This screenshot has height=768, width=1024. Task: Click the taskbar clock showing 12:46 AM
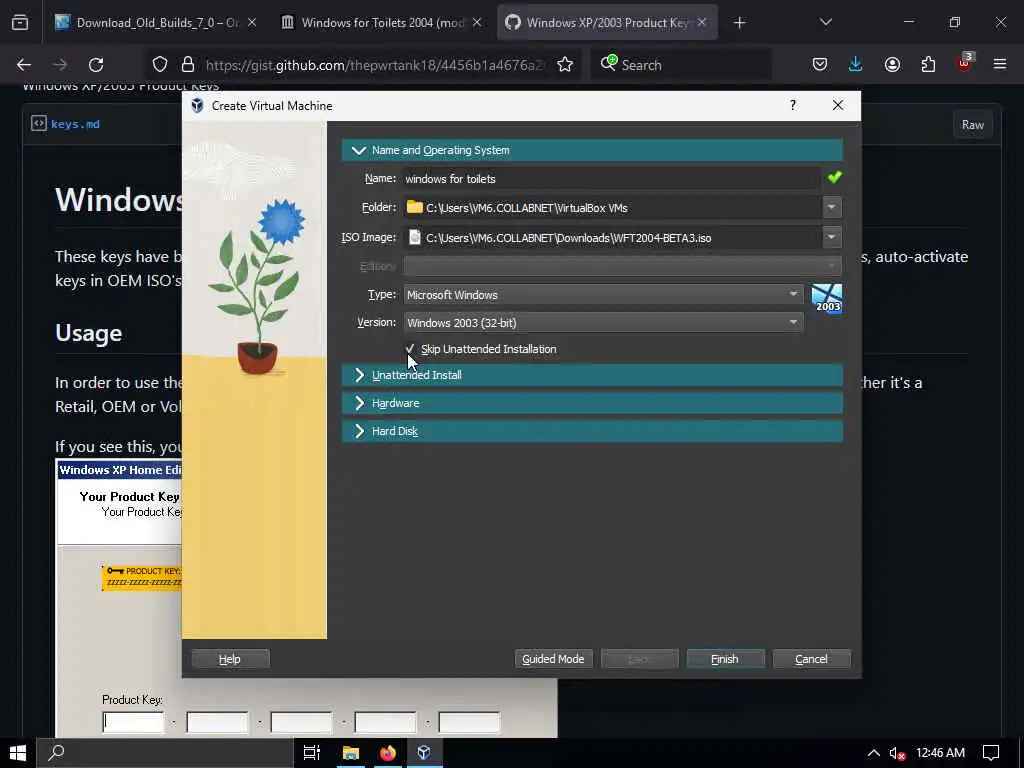(x=940, y=753)
